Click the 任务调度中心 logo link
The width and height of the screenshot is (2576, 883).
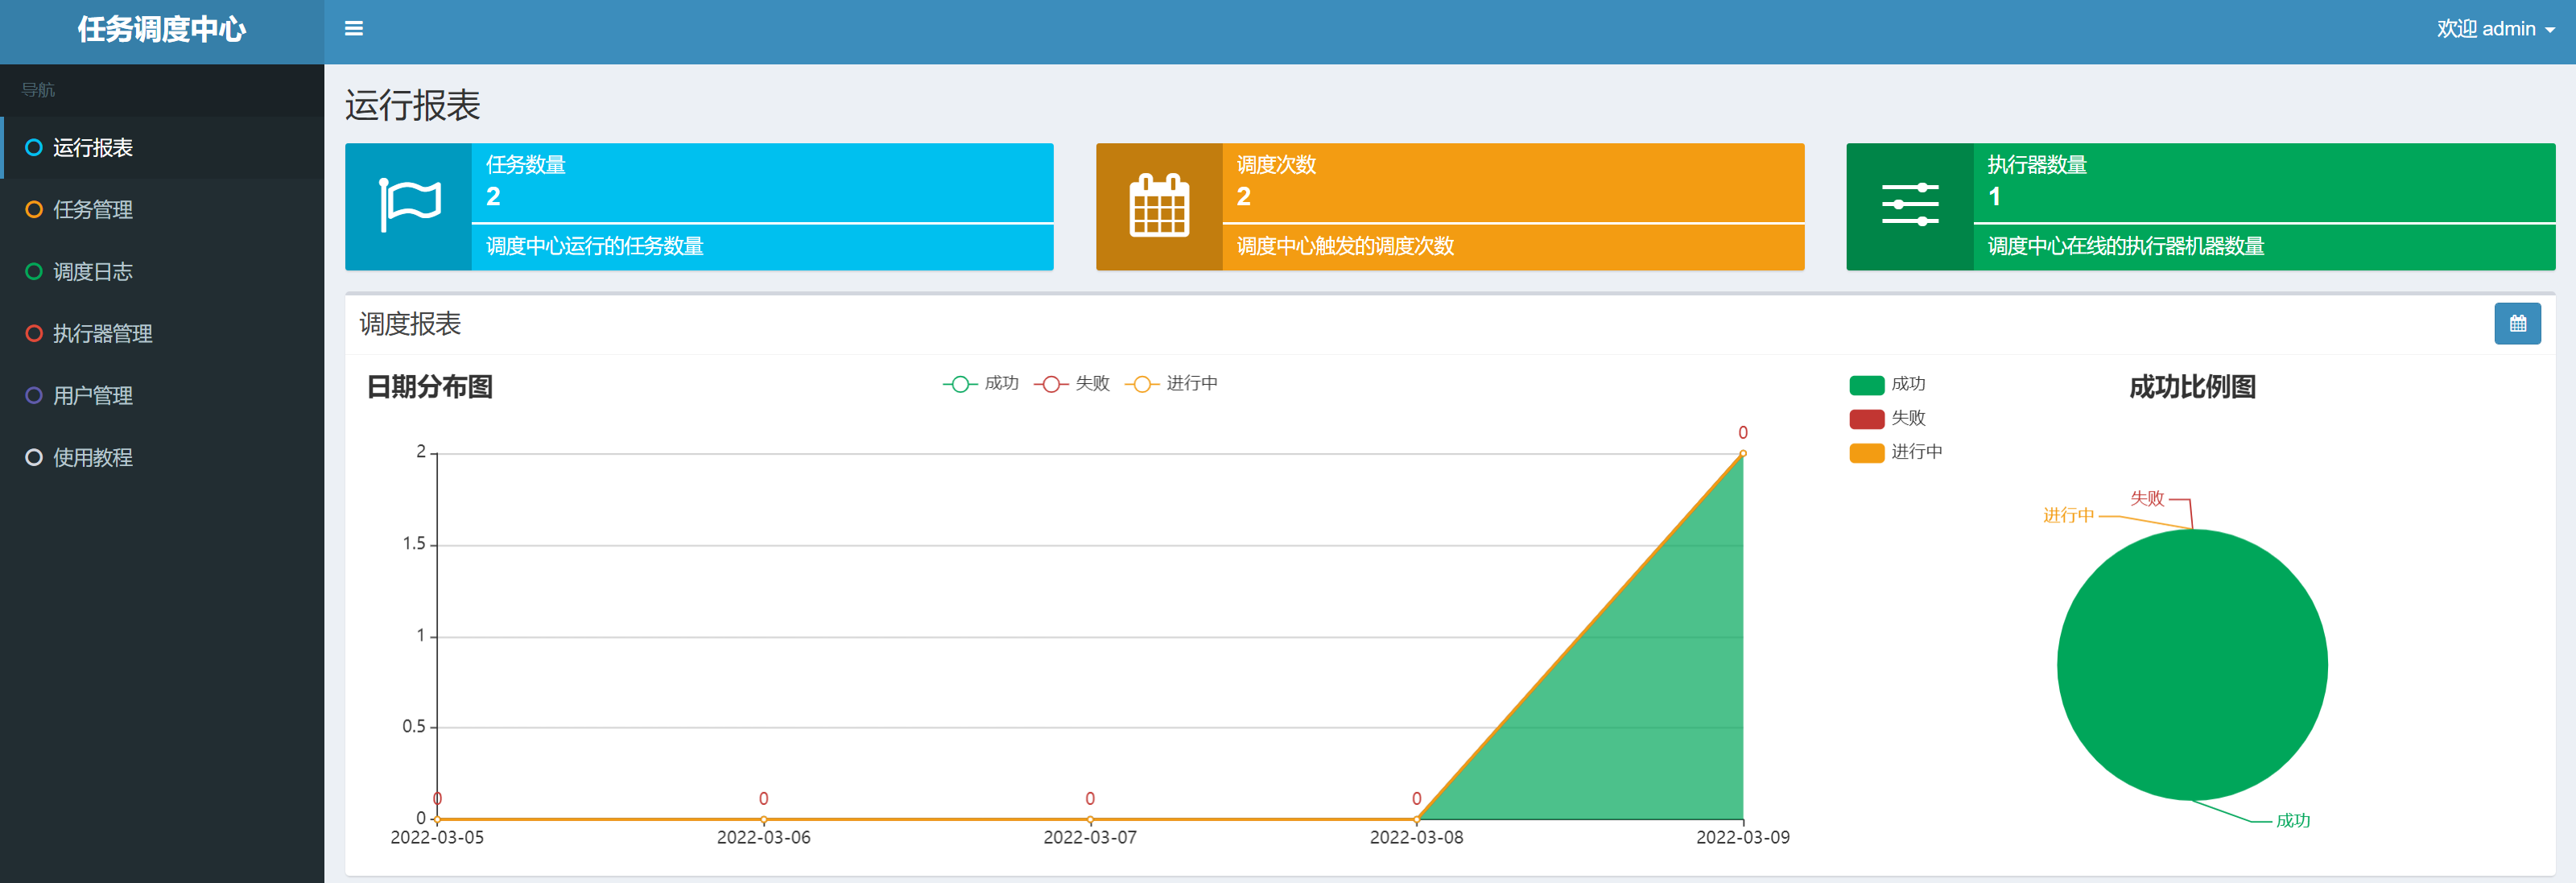(162, 30)
